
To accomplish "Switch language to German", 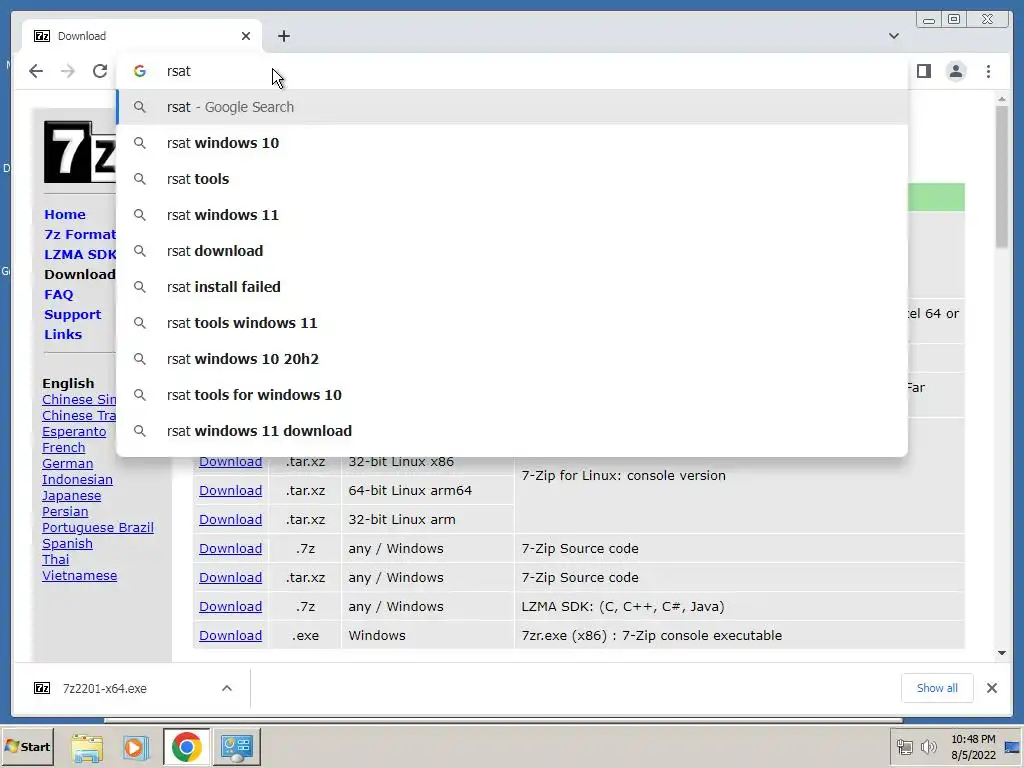I will coord(67,464).
